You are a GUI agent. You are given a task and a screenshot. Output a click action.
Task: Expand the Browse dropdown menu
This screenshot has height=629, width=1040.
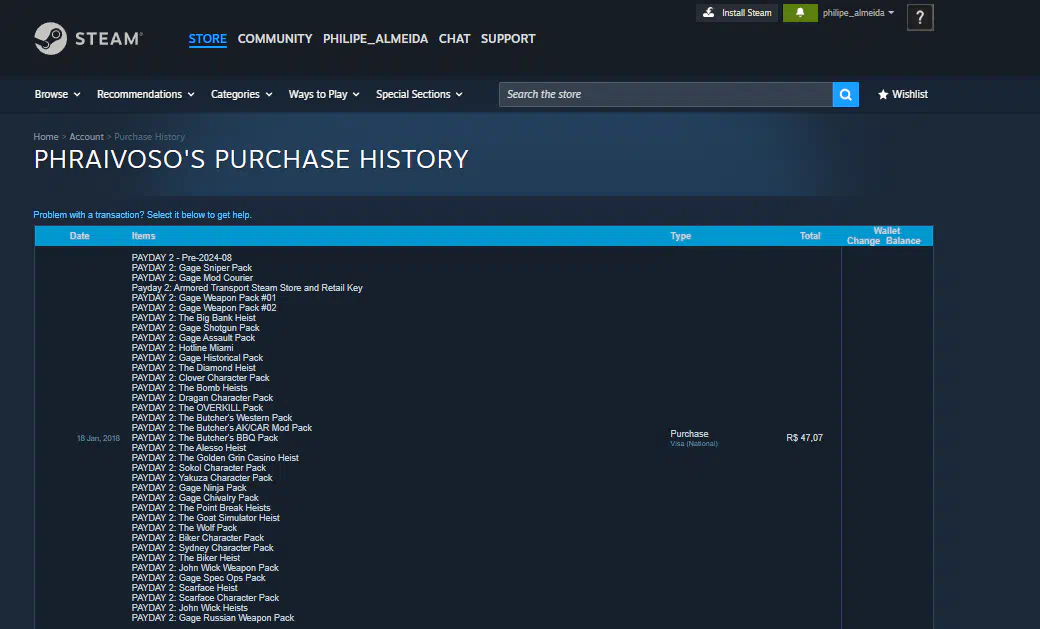(x=58, y=94)
